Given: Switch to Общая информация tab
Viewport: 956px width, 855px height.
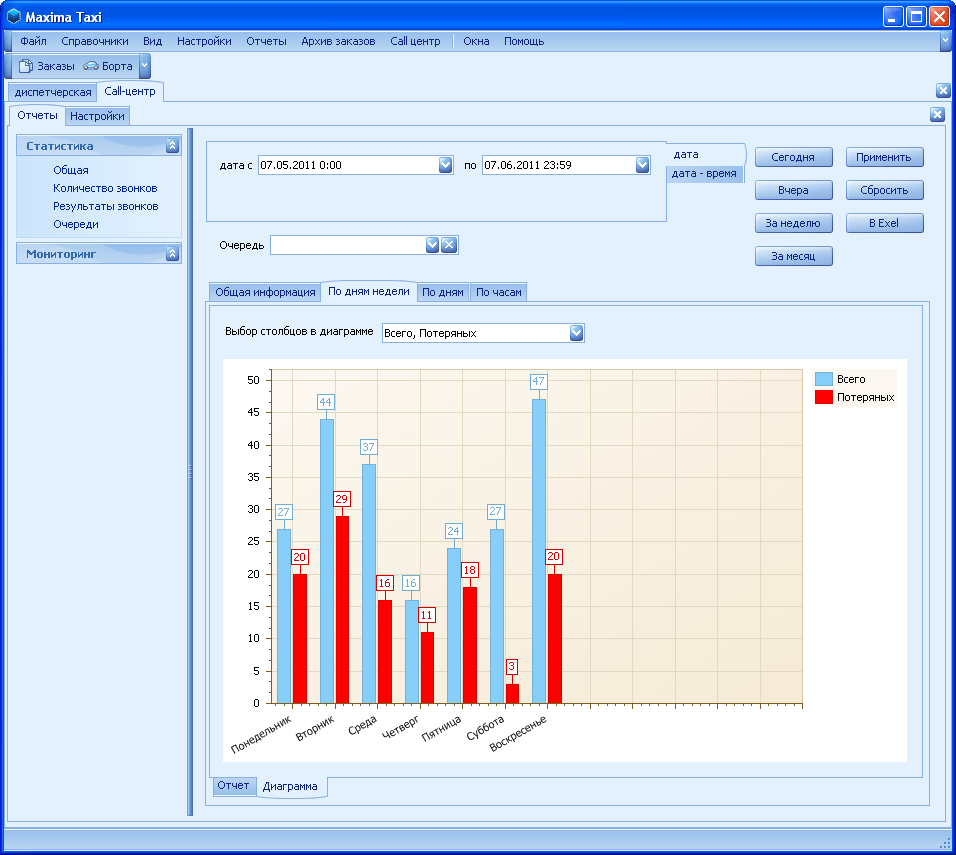Looking at the screenshot, I should tap(265, 292).
